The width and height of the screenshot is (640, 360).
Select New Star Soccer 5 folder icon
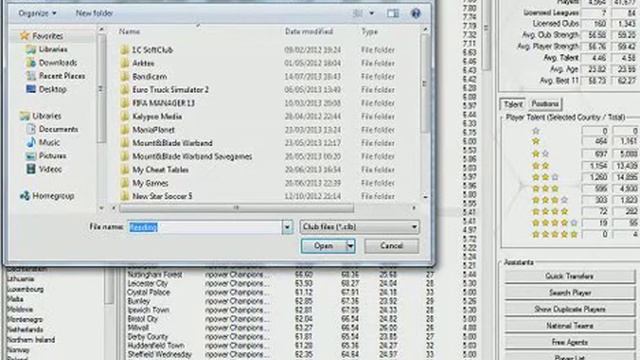tap(125, 196)
